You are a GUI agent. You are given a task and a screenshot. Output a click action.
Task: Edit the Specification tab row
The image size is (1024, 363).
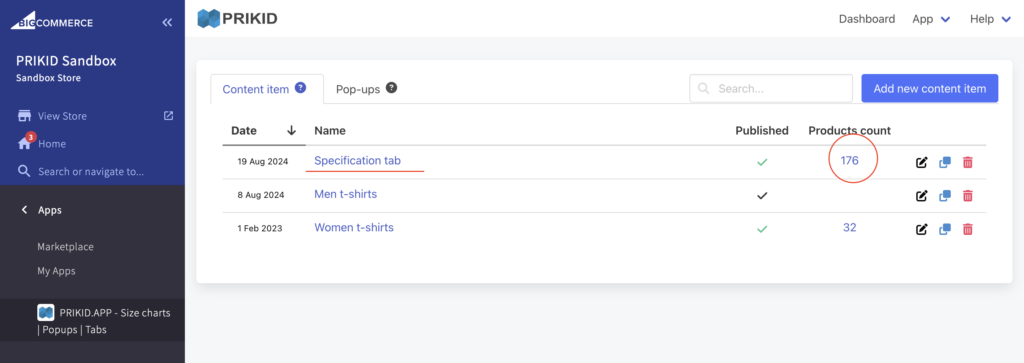pos(921,162)
